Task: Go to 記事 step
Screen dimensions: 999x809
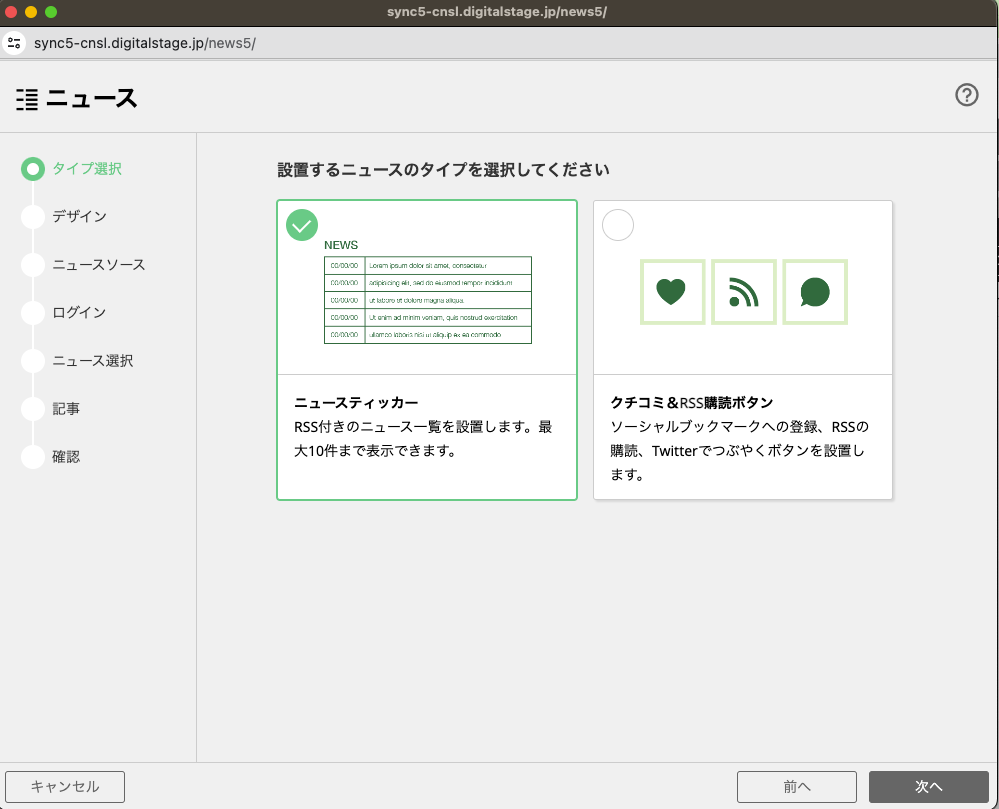Action: 66,409
